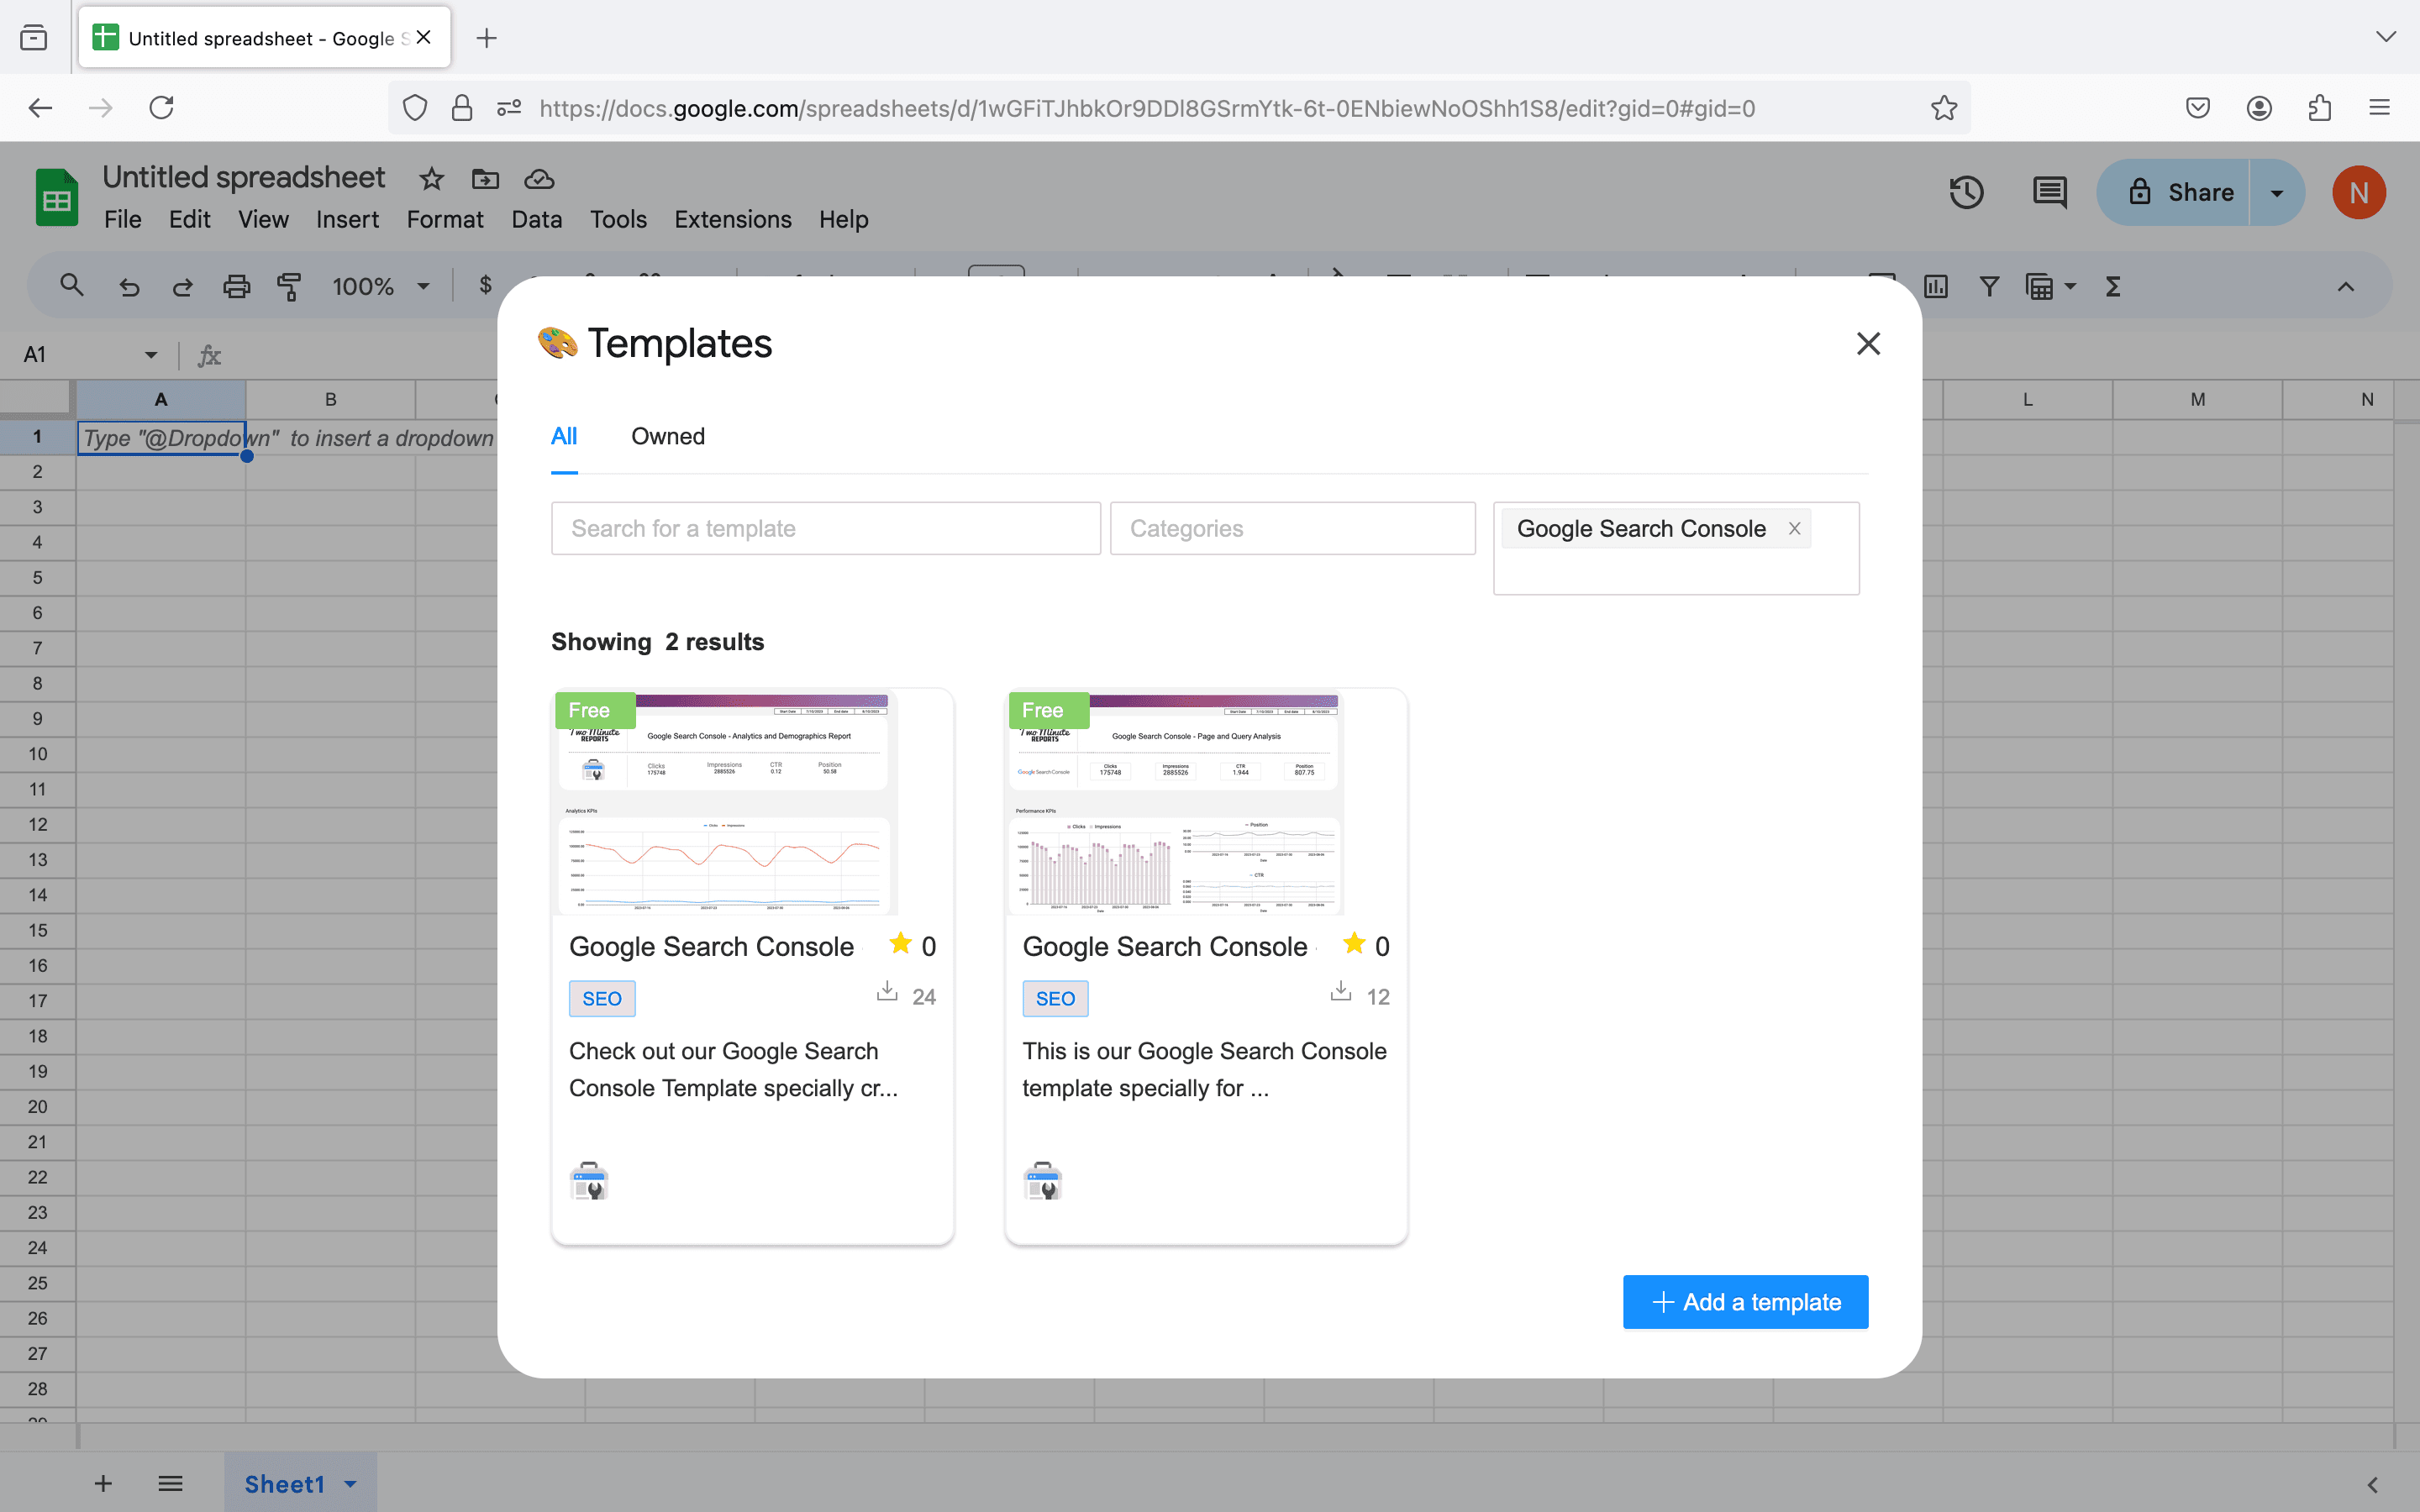Open the Categories dropdown field

tap(1292, 528)
